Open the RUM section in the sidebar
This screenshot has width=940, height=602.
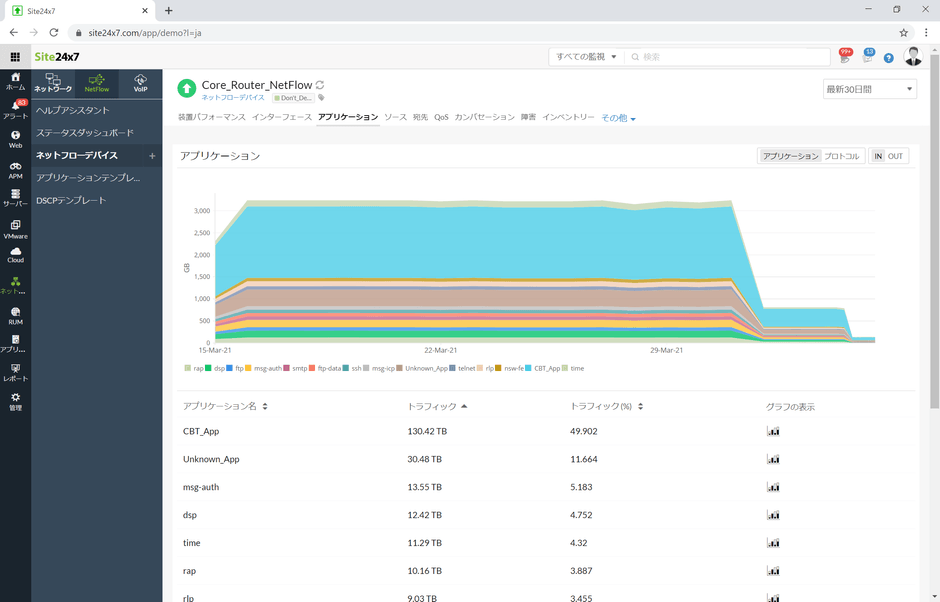click(15, 316)
